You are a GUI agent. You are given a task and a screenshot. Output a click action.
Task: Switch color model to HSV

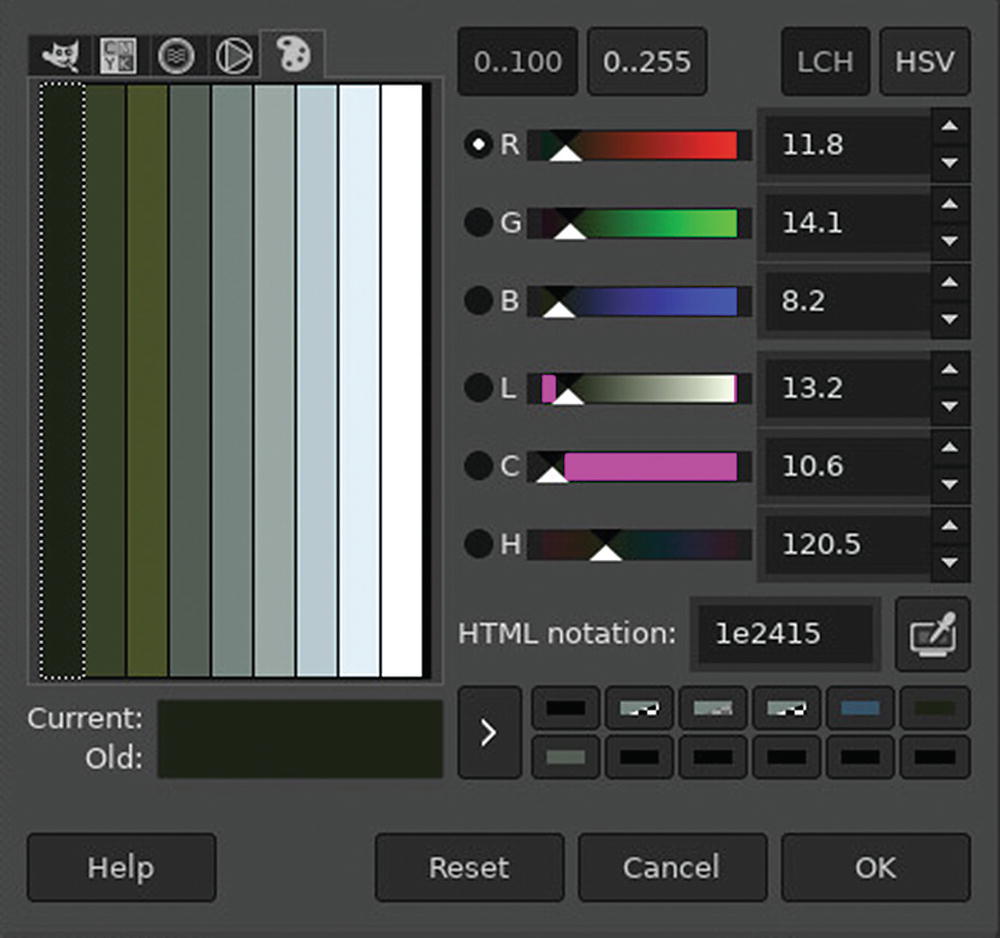click(x=924, y=62)
